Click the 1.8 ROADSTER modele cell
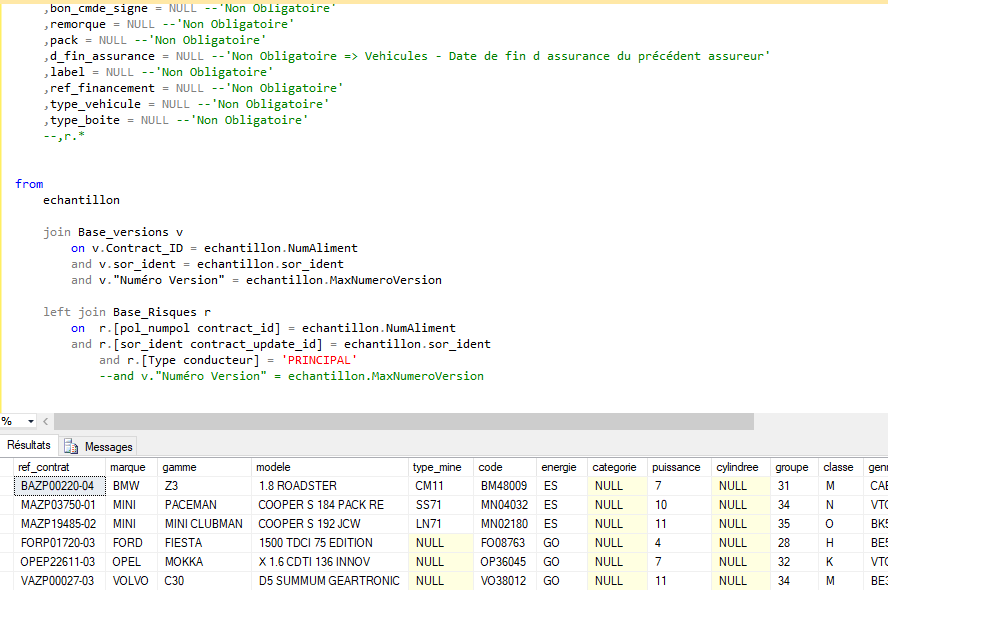 330,486
